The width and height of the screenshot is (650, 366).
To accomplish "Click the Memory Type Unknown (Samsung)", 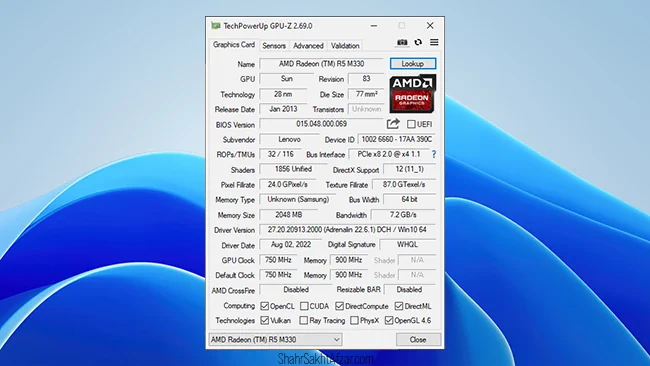I will [298, 199].
